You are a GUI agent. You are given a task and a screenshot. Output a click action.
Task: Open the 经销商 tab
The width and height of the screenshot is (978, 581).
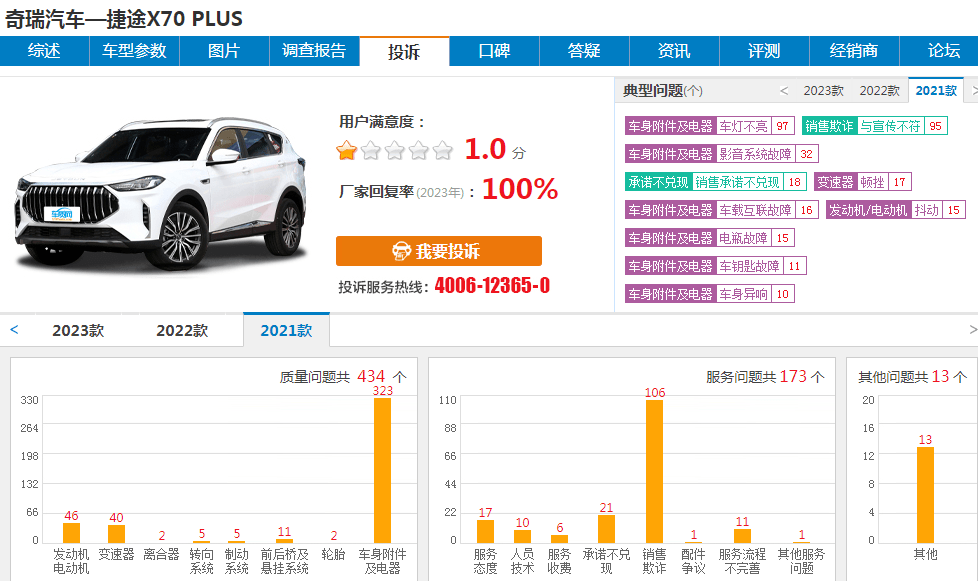(x=854, y=51)
